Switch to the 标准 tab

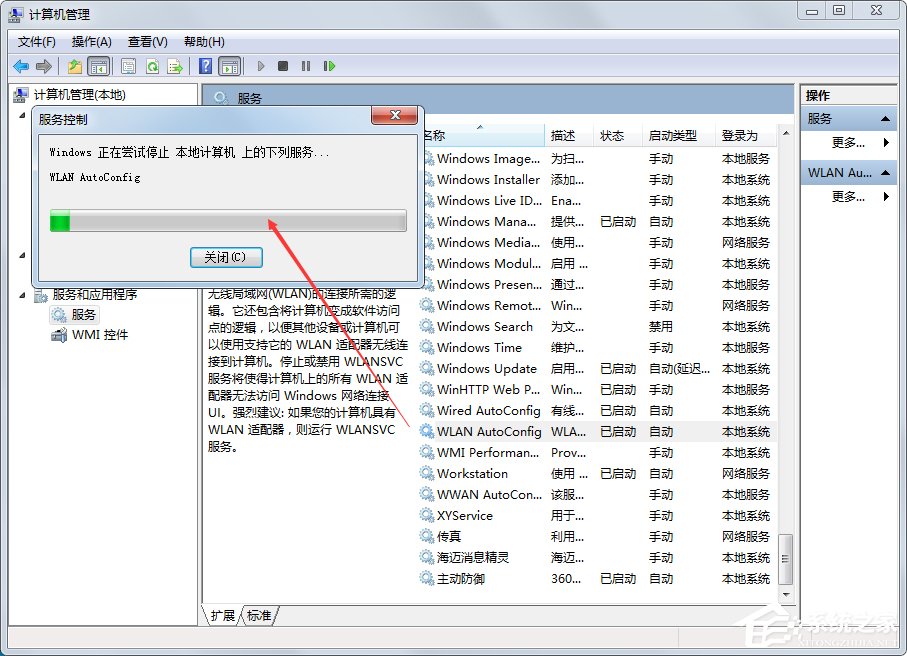258,616
